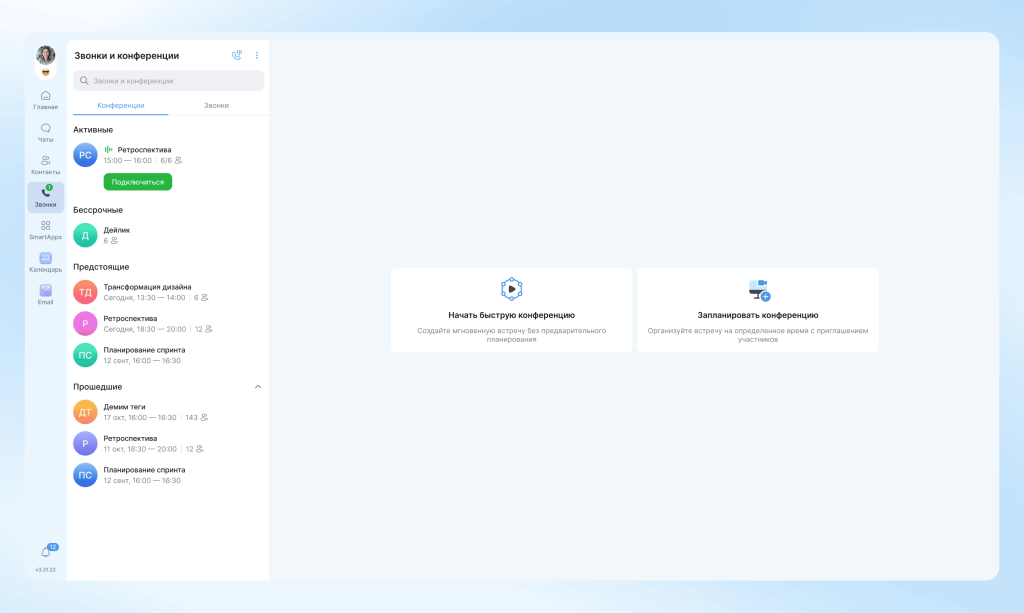
Task: Switch to the Звонки tab
Action: pos(216,105)
